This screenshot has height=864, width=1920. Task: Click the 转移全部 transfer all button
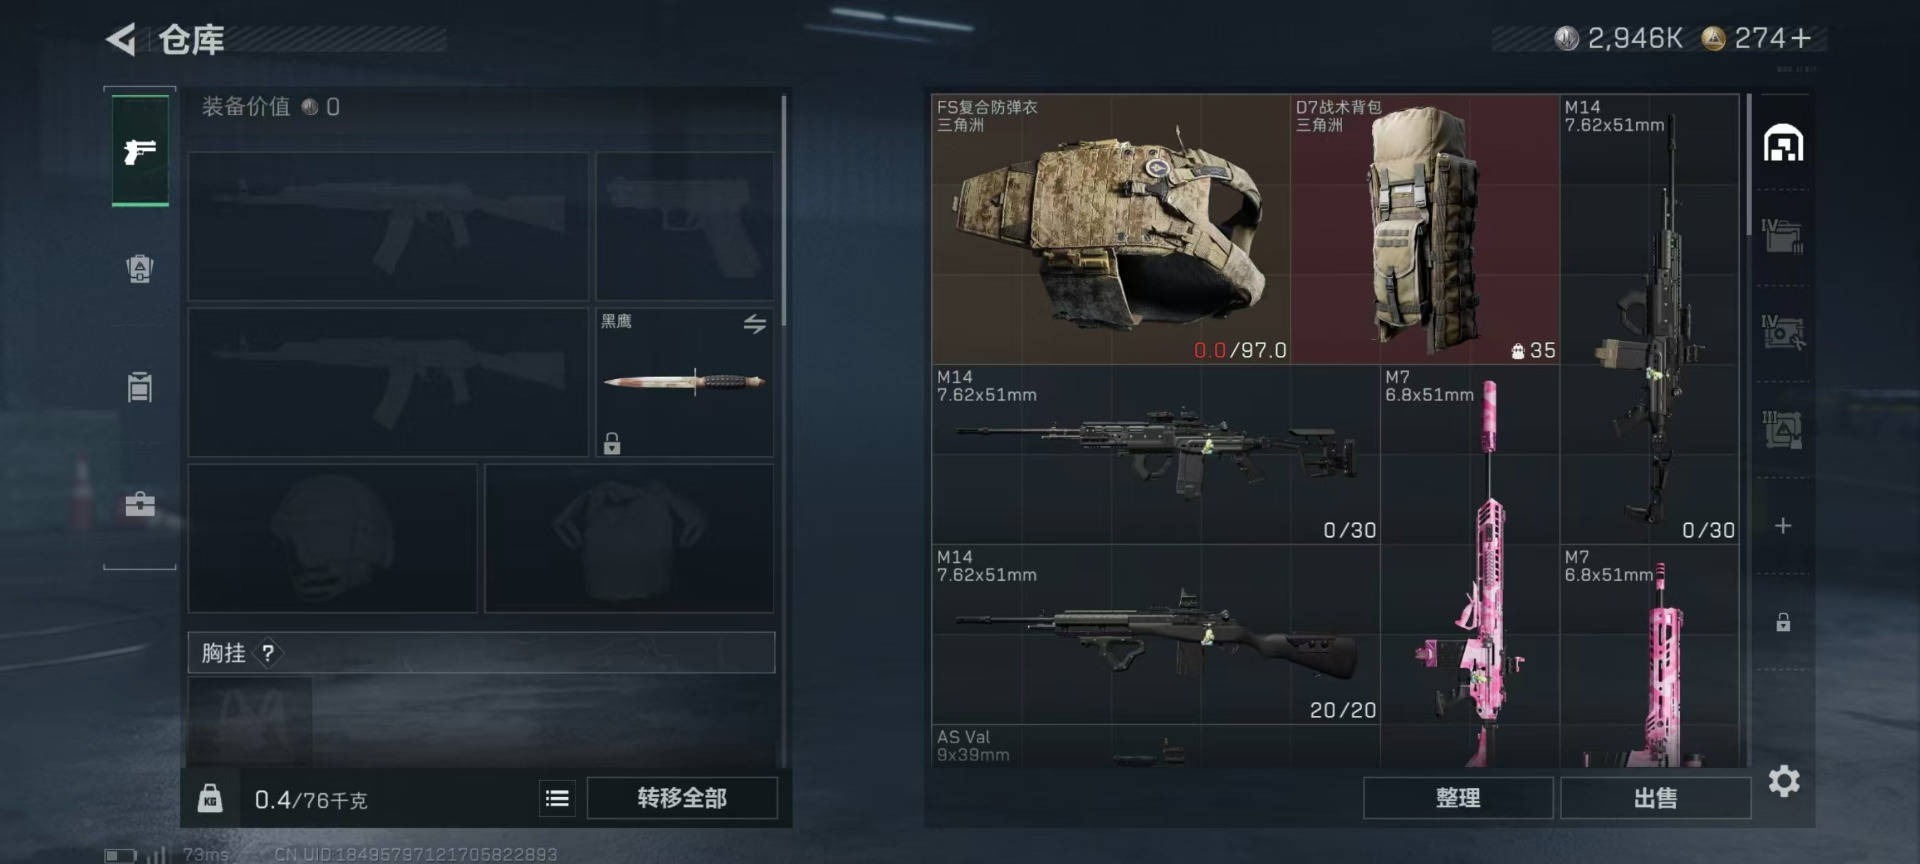tap(682, 798)
